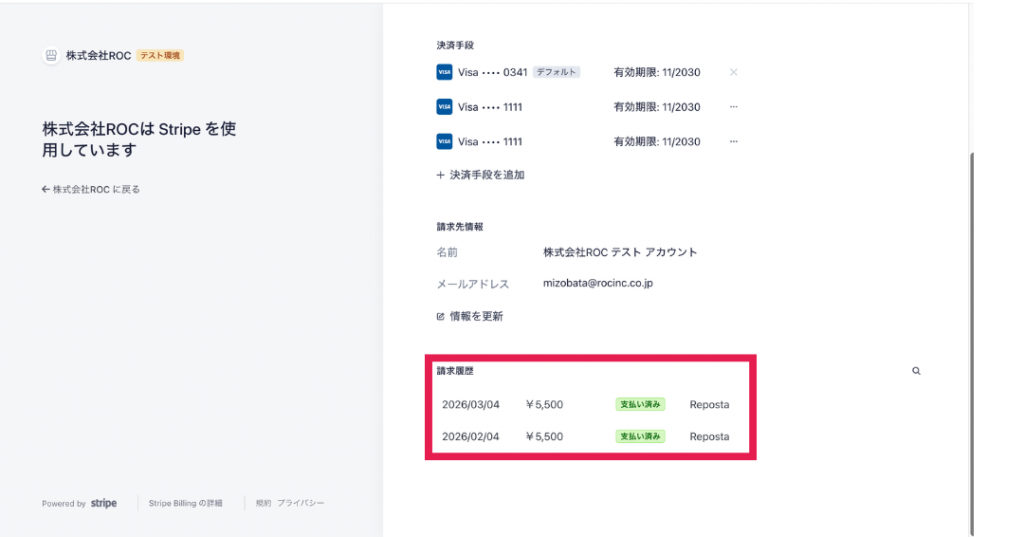Go back via 株式会社ROC に戻る link

(x=91, y=189)
